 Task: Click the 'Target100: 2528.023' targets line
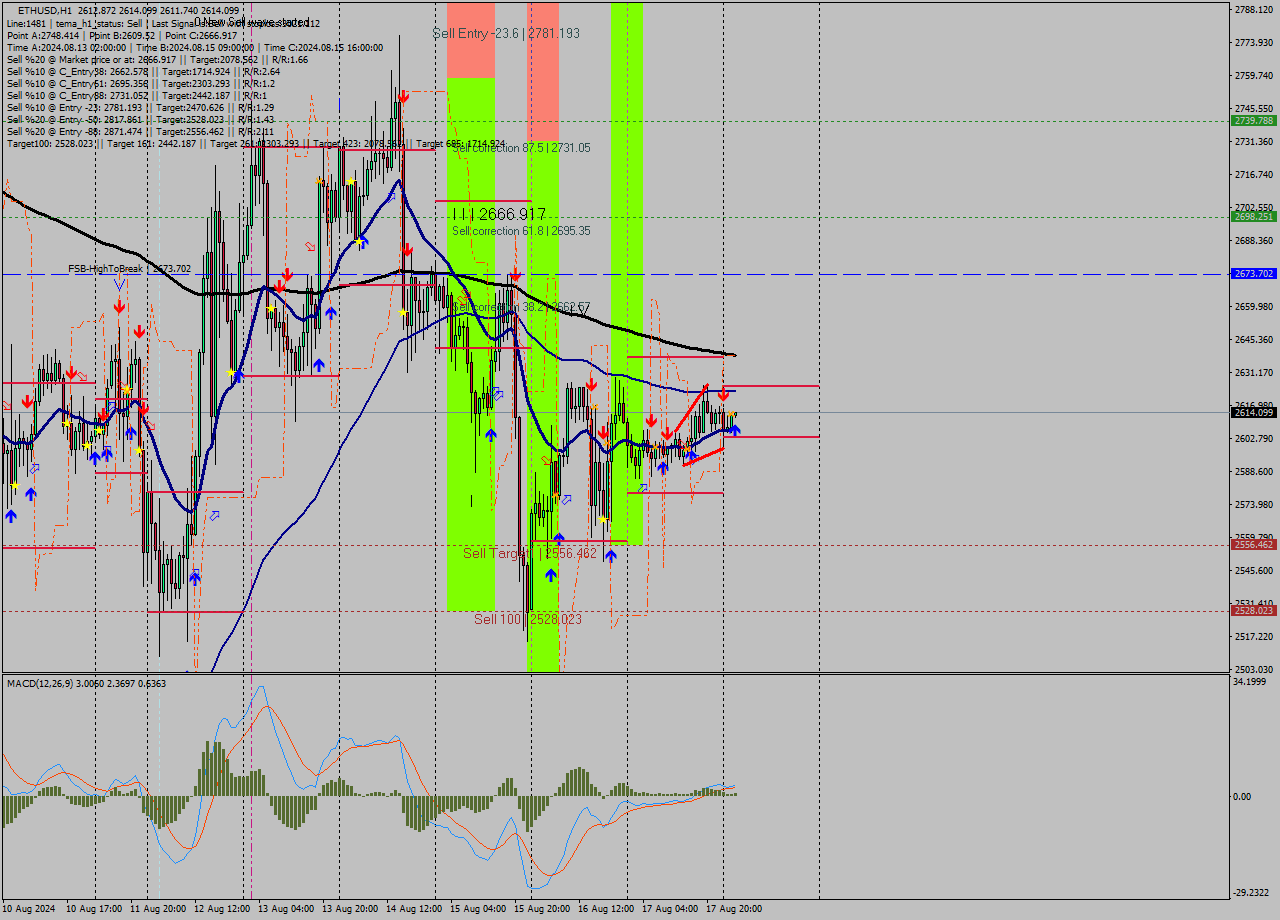click(x=255, y=143)
